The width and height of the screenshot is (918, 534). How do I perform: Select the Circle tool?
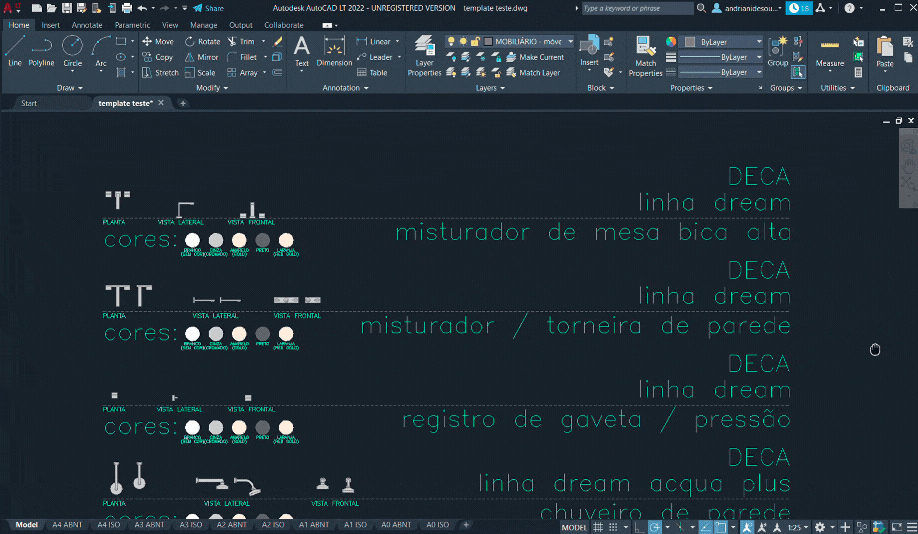pos(73,51)
